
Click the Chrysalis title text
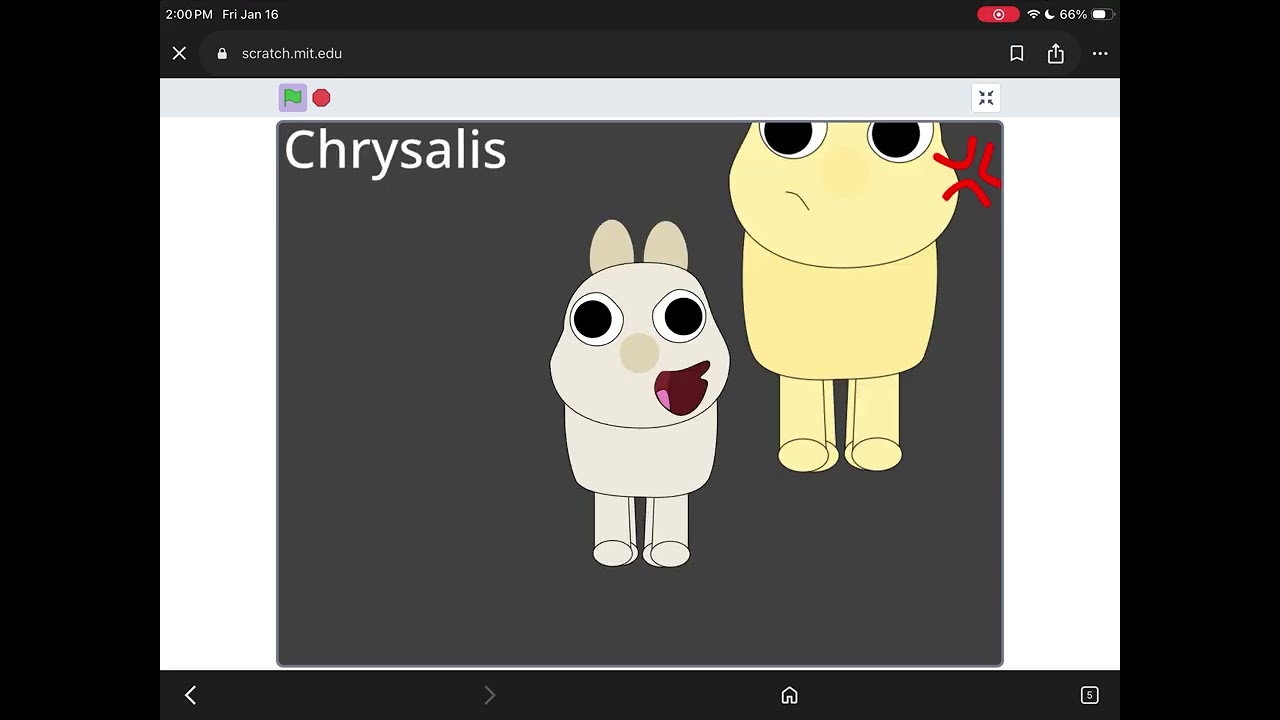click(395, 152)
